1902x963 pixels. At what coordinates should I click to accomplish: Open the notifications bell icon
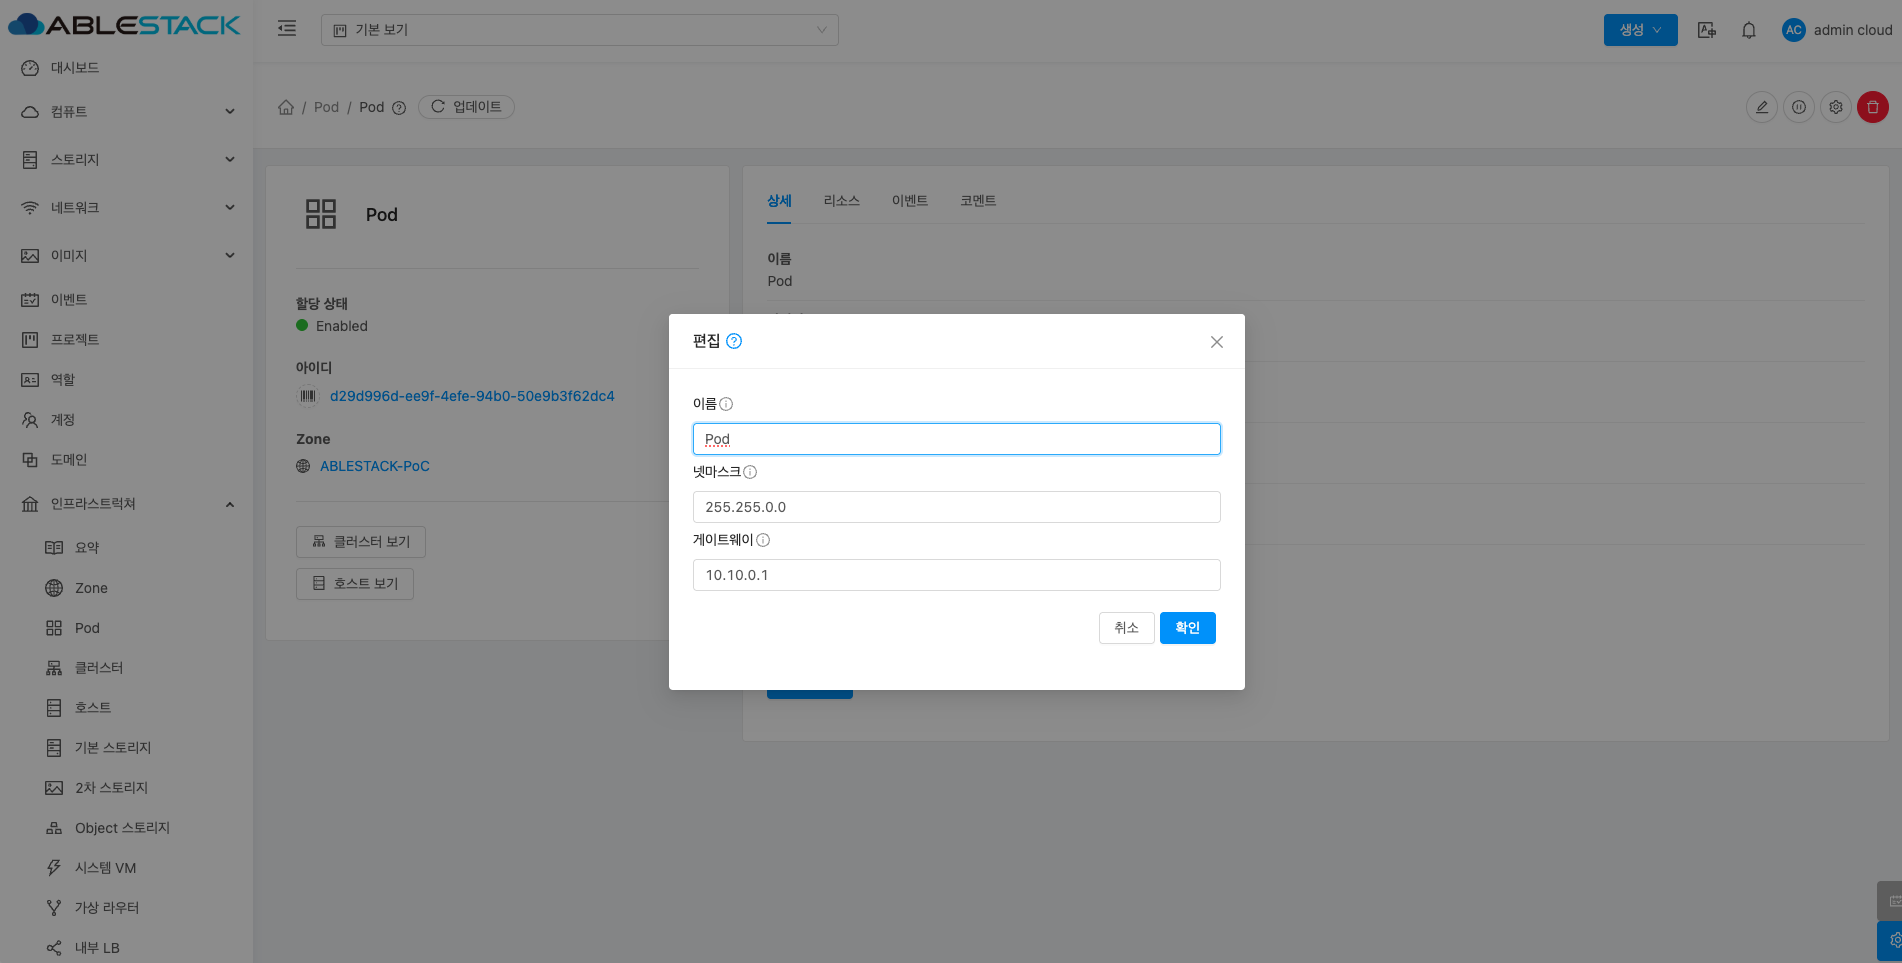pos(1748,30)
